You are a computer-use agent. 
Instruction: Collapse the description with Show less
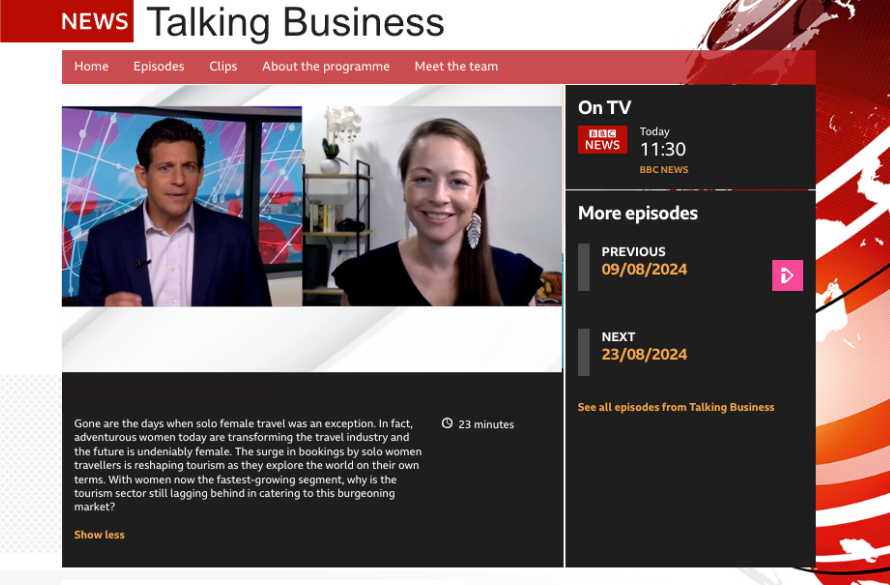pos(99,535)
